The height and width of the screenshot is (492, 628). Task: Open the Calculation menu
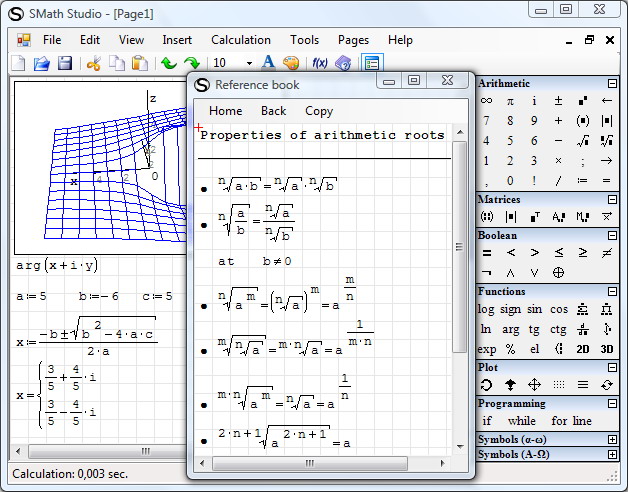coord(240,40)
